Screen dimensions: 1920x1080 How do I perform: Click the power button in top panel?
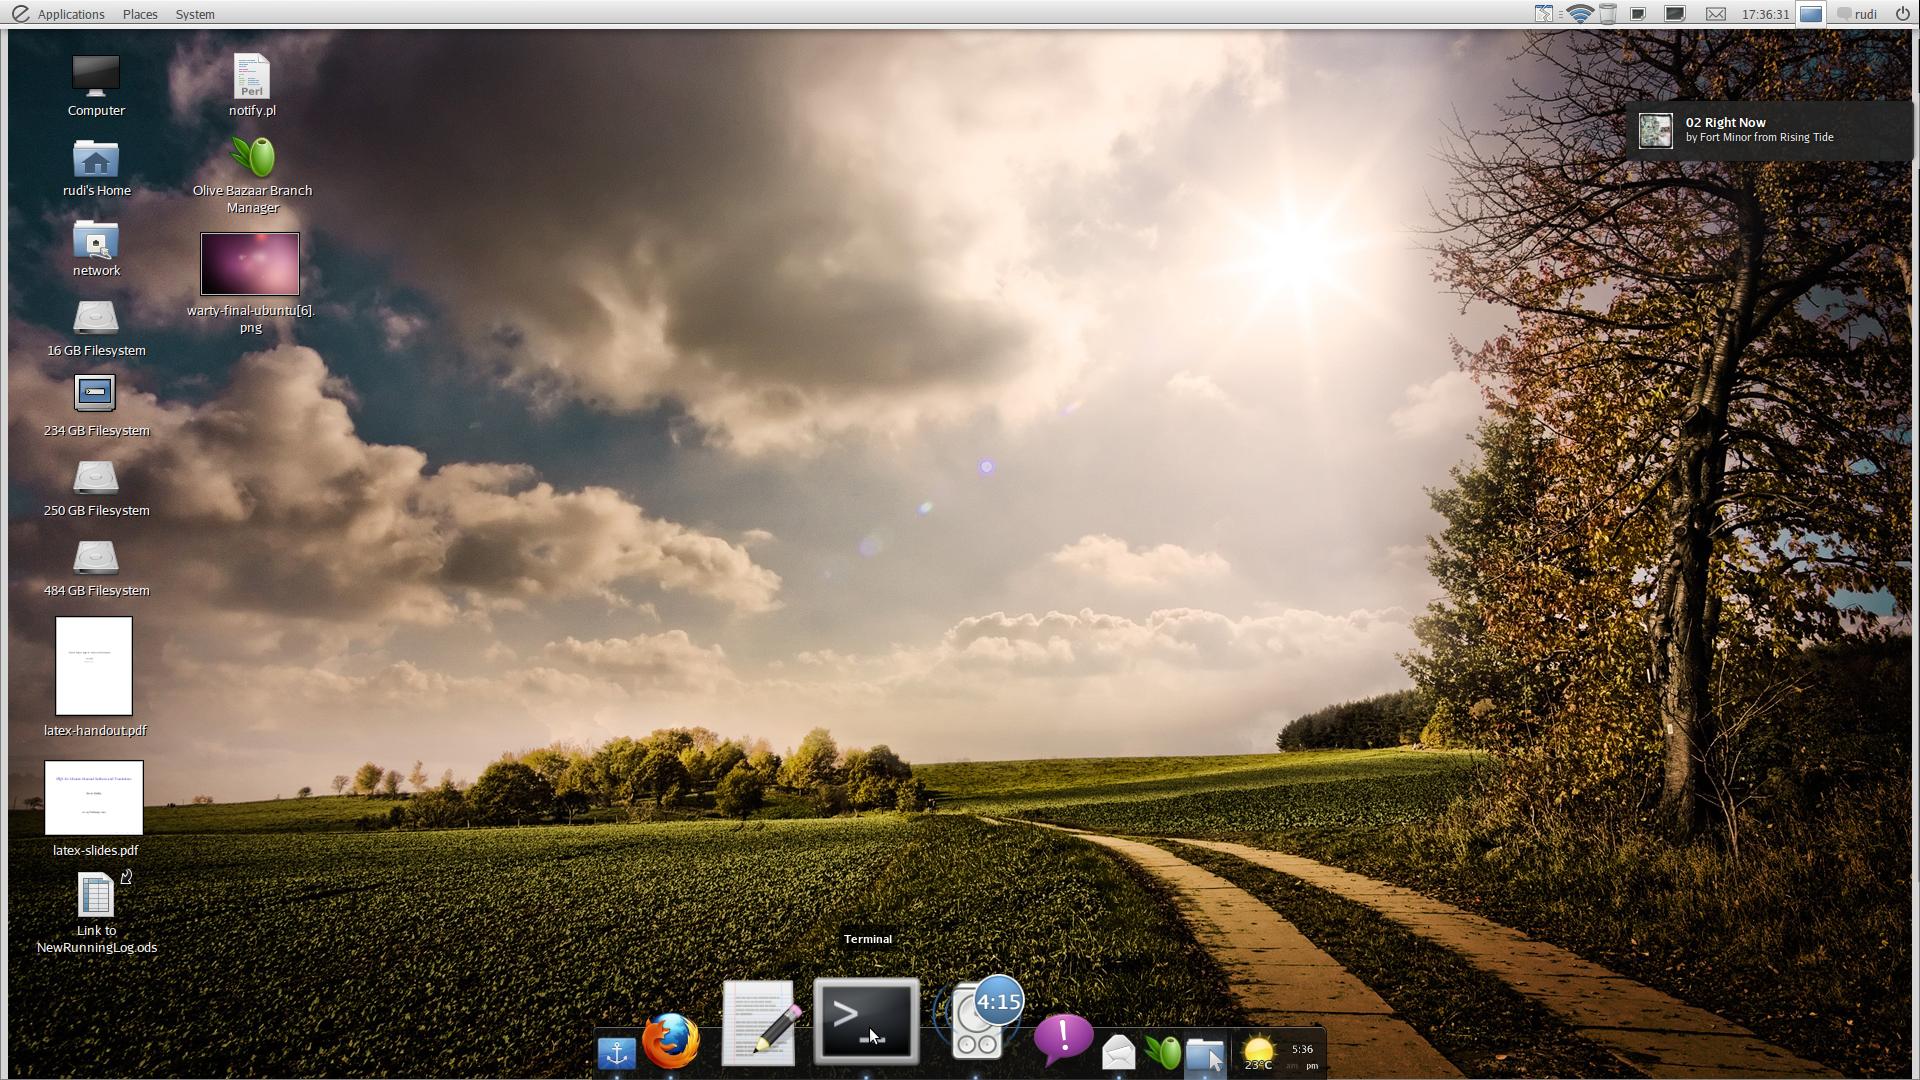tap(1902, 14)
